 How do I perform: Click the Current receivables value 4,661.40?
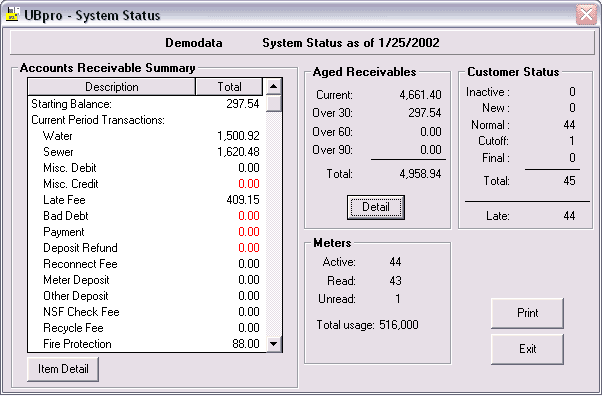tap(420, 95)
